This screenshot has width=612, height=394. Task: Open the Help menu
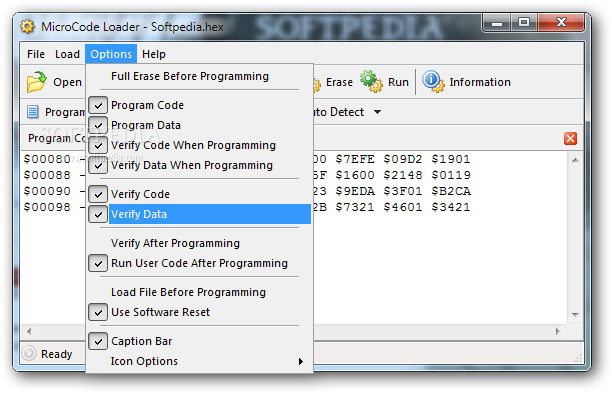click(x=154, y=54)
